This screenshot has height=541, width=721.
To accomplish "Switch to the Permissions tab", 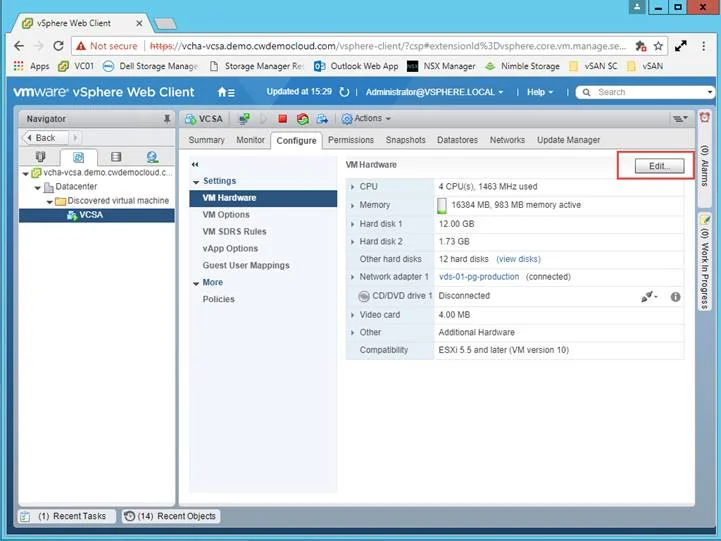I will (351, 140).
